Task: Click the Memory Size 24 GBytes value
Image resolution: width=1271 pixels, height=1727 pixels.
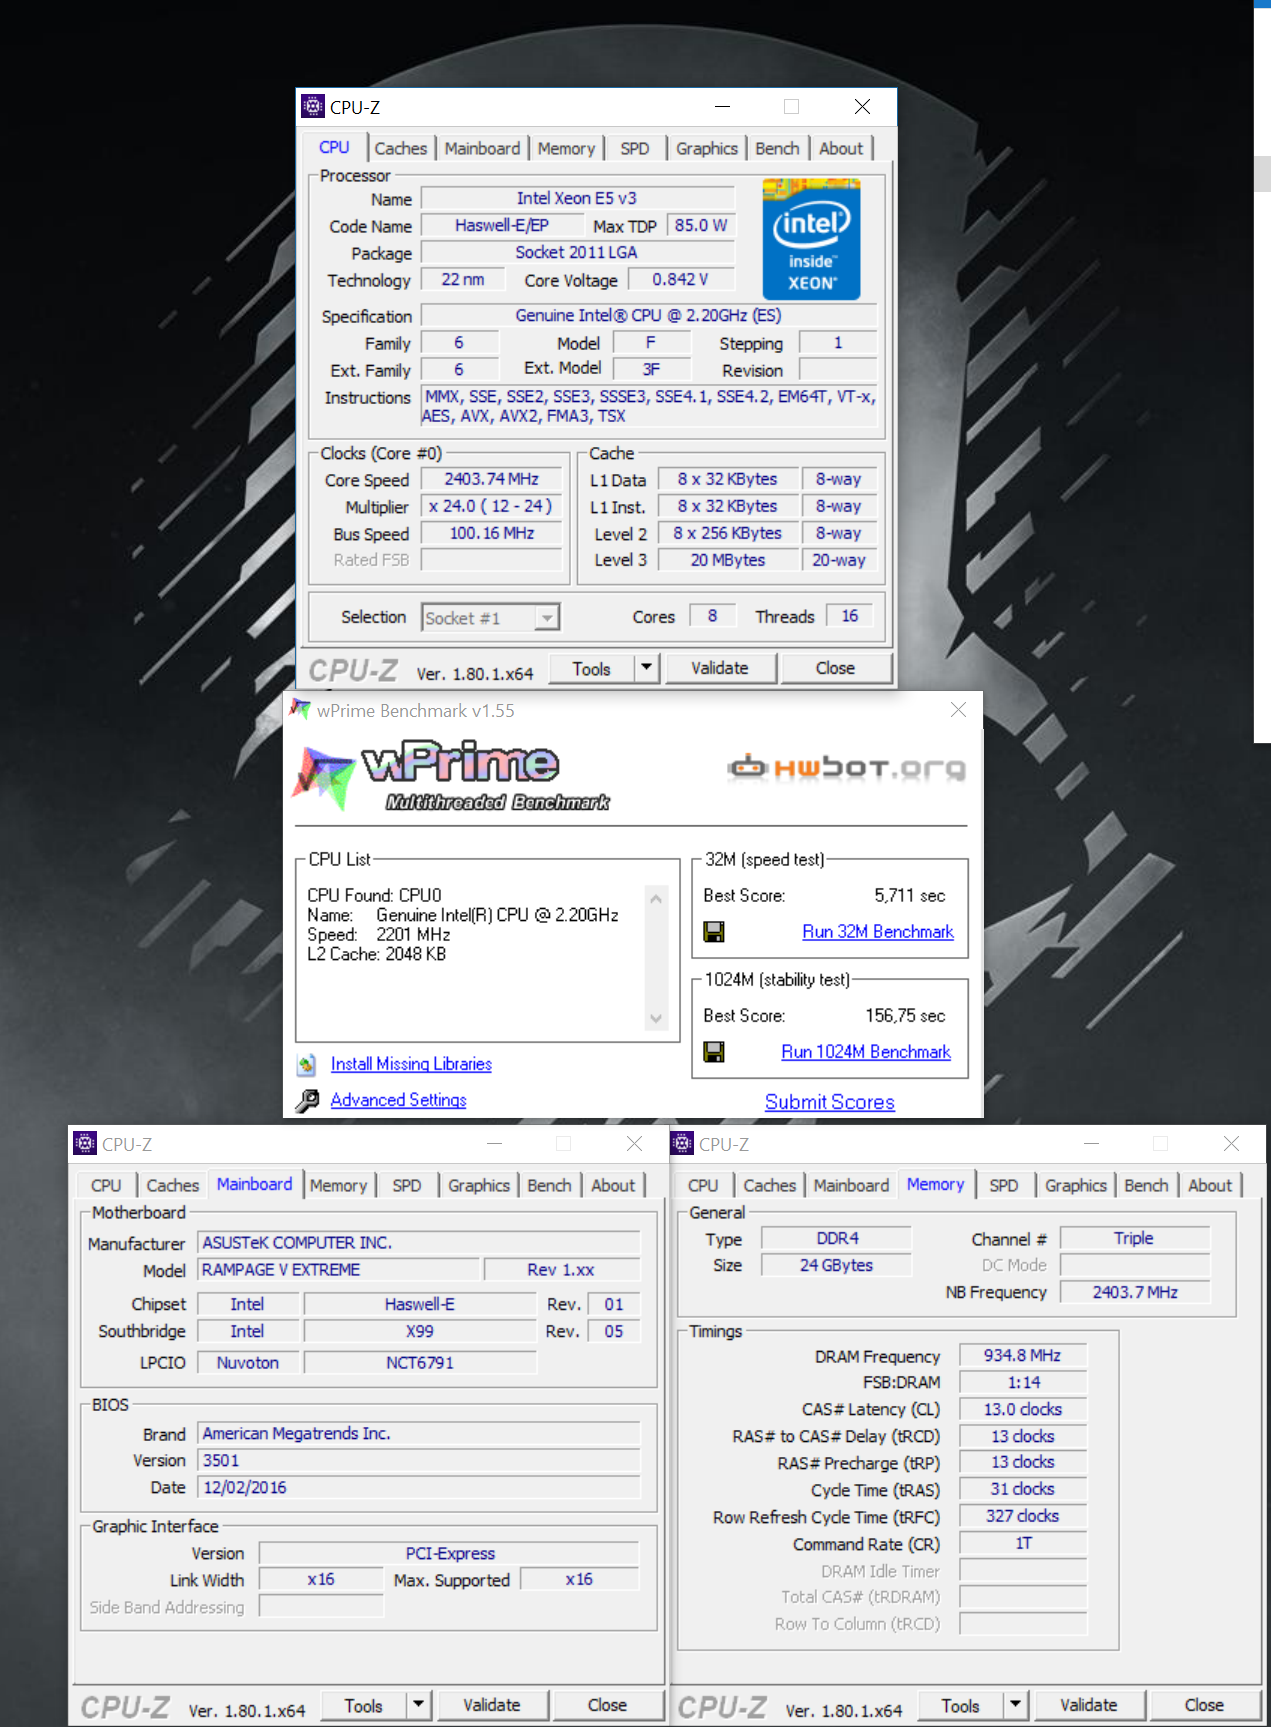Action: [836, 1265]
